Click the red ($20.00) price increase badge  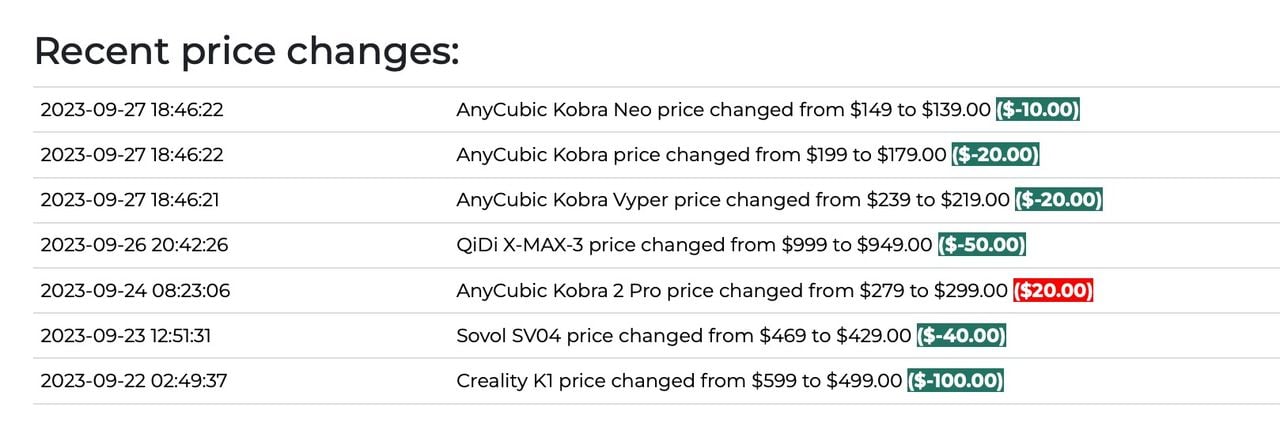click(x=1053, y=290)
